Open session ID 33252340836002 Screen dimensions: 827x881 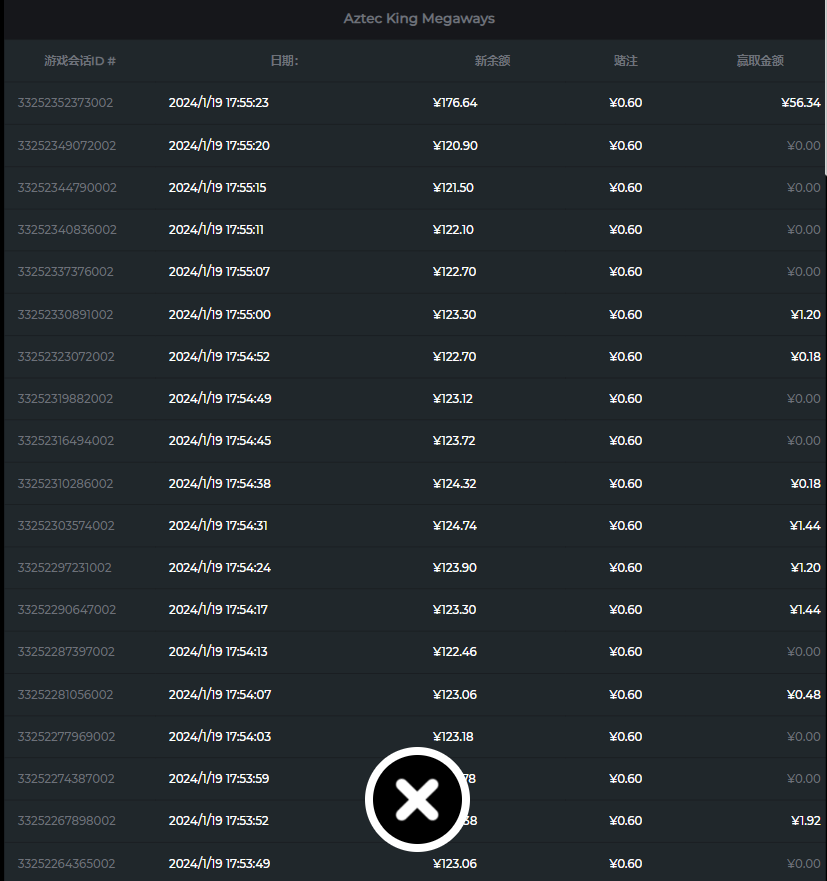67,230
